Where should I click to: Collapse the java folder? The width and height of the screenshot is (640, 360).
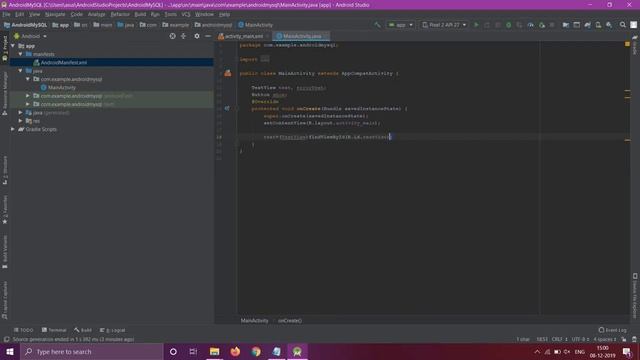coord(20,71)
